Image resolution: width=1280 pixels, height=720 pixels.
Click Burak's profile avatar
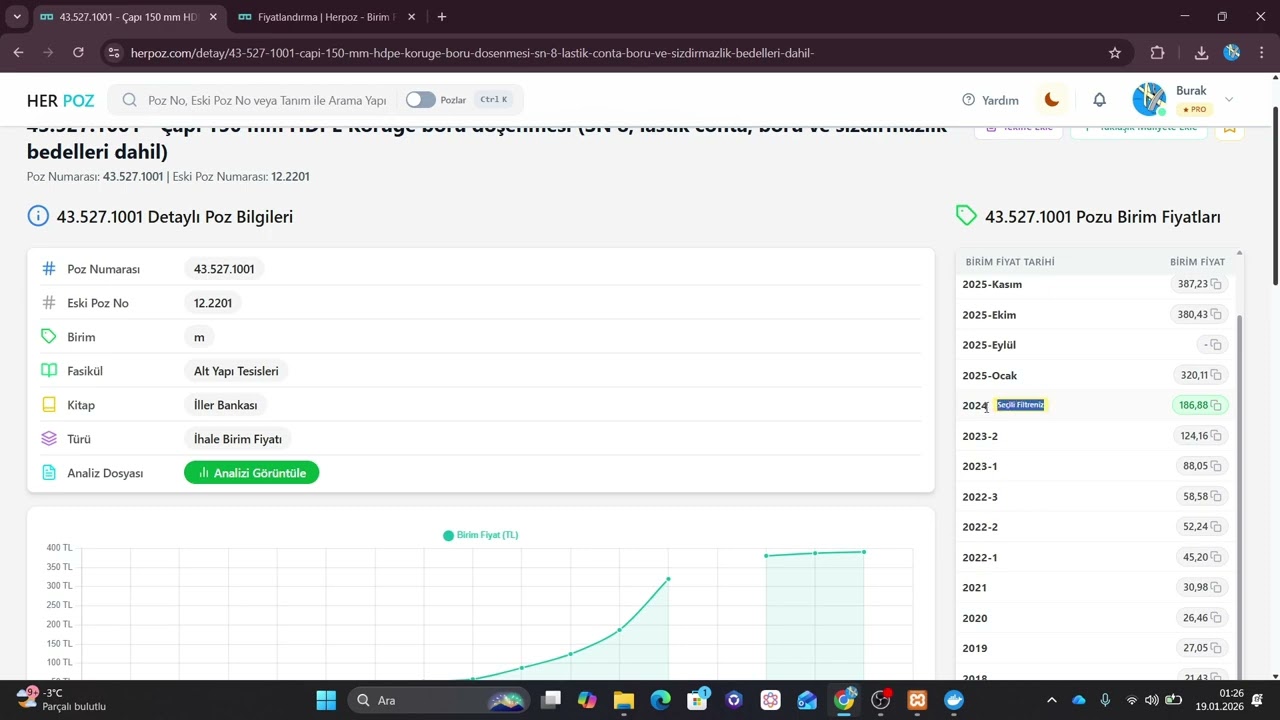[1149, 99]
